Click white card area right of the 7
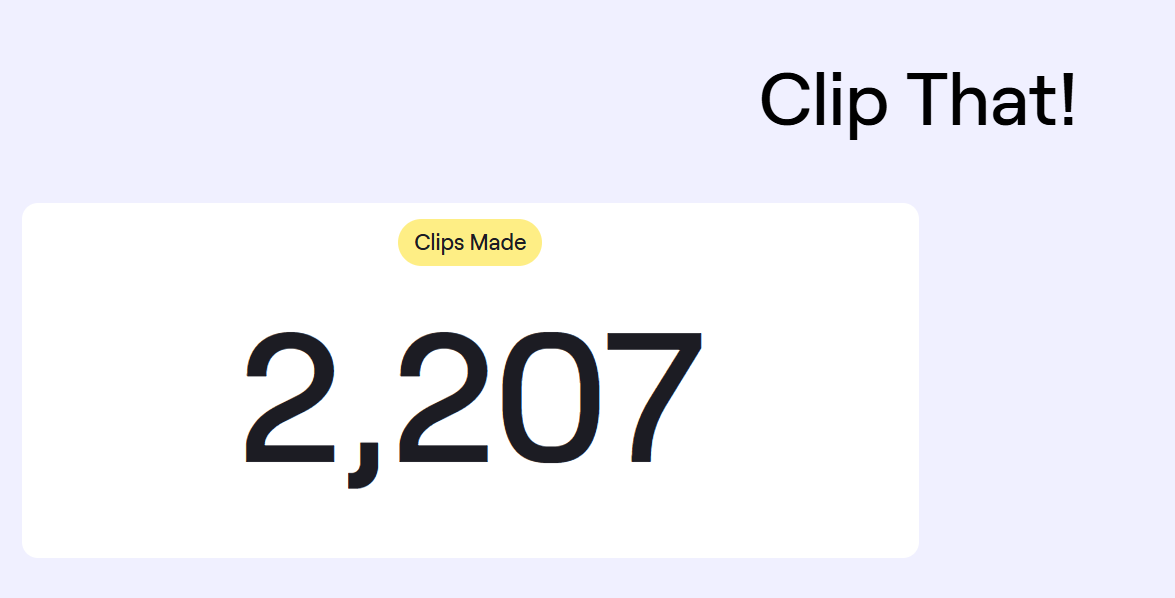This screenshot has width=1175, height=598. [809, 397]
